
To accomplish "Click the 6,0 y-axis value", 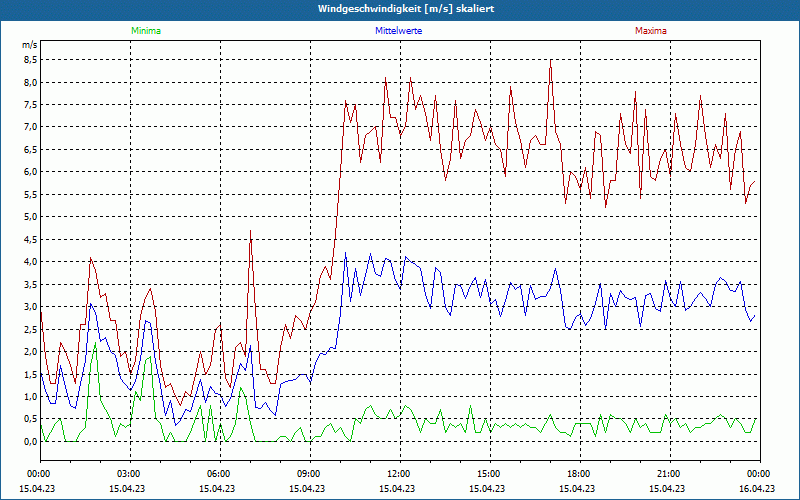I will pos(31,172).
